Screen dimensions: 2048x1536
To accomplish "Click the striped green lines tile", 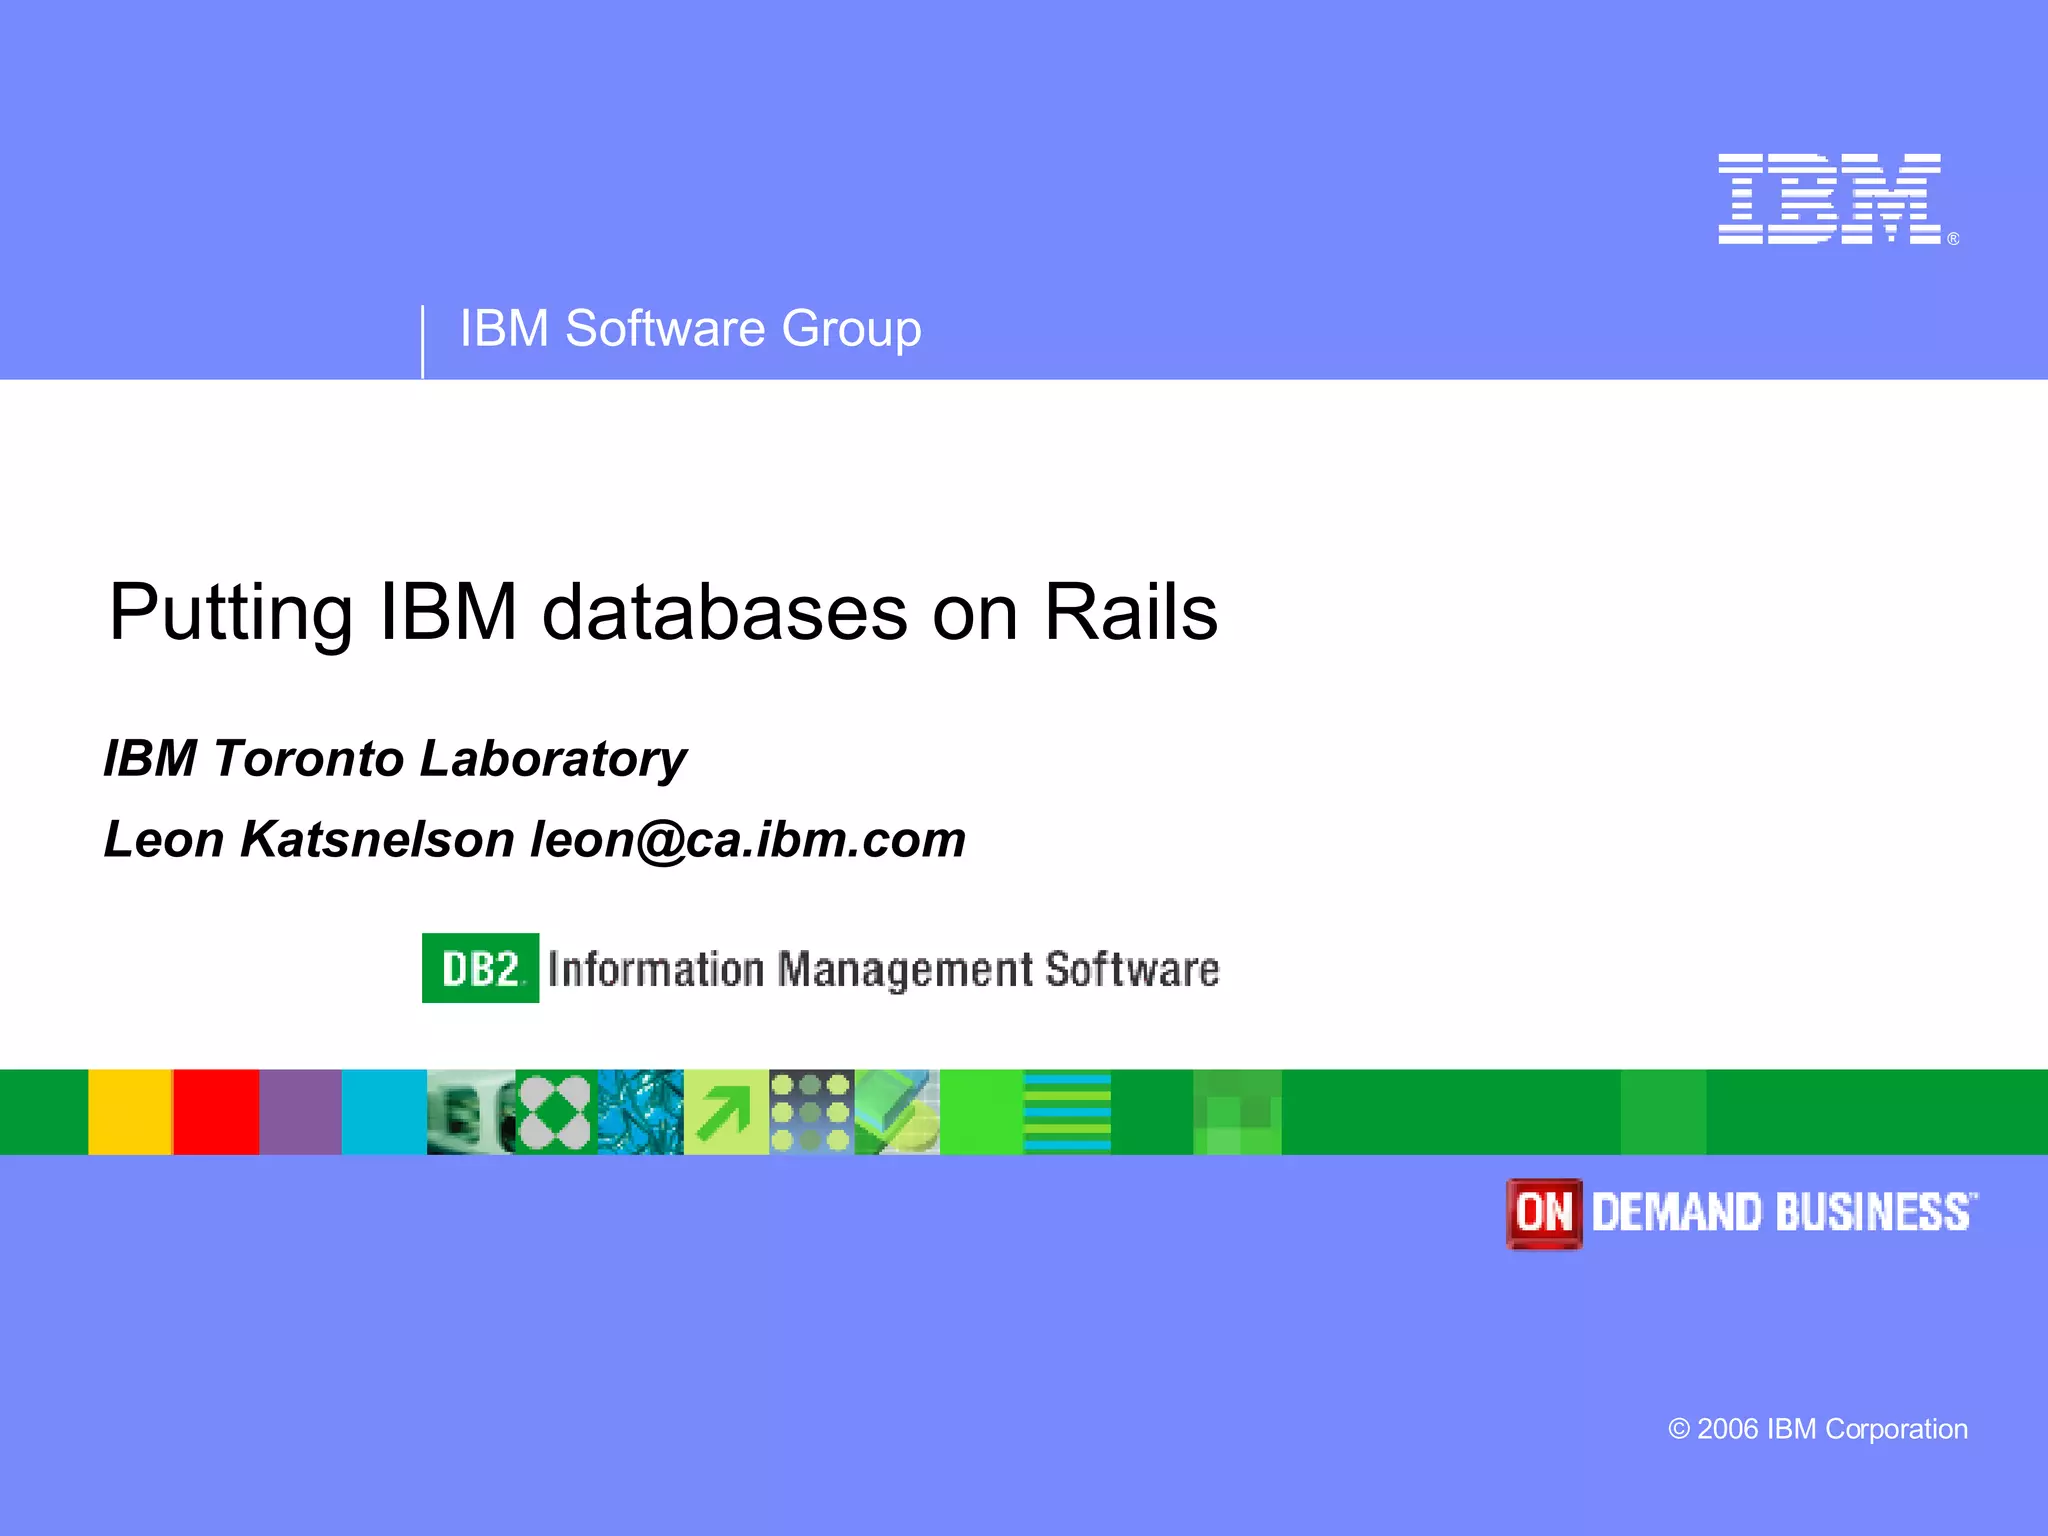I will pos(1067,1112).
